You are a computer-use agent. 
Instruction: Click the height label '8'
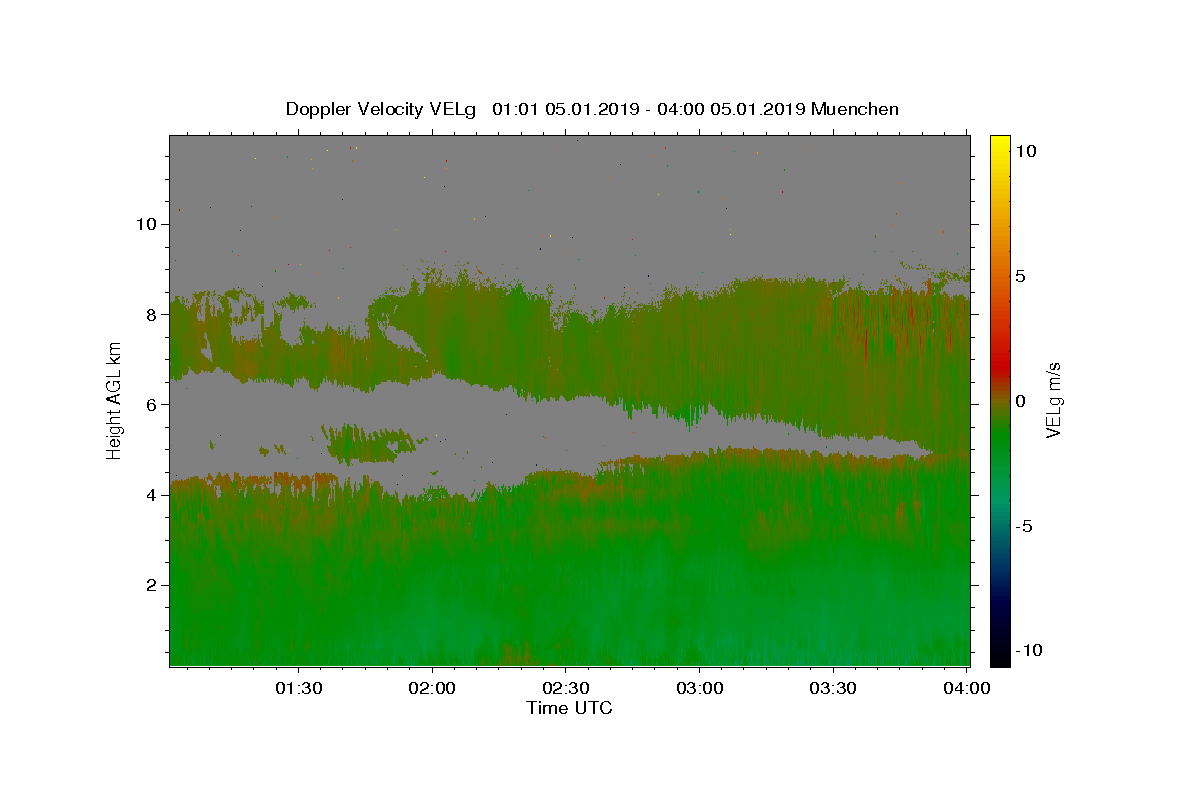pos(151,314)
